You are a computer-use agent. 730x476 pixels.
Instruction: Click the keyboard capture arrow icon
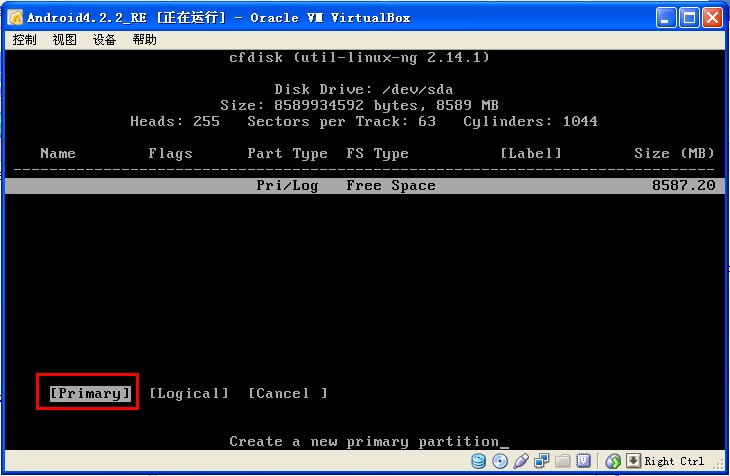click(x=633, y=461)
